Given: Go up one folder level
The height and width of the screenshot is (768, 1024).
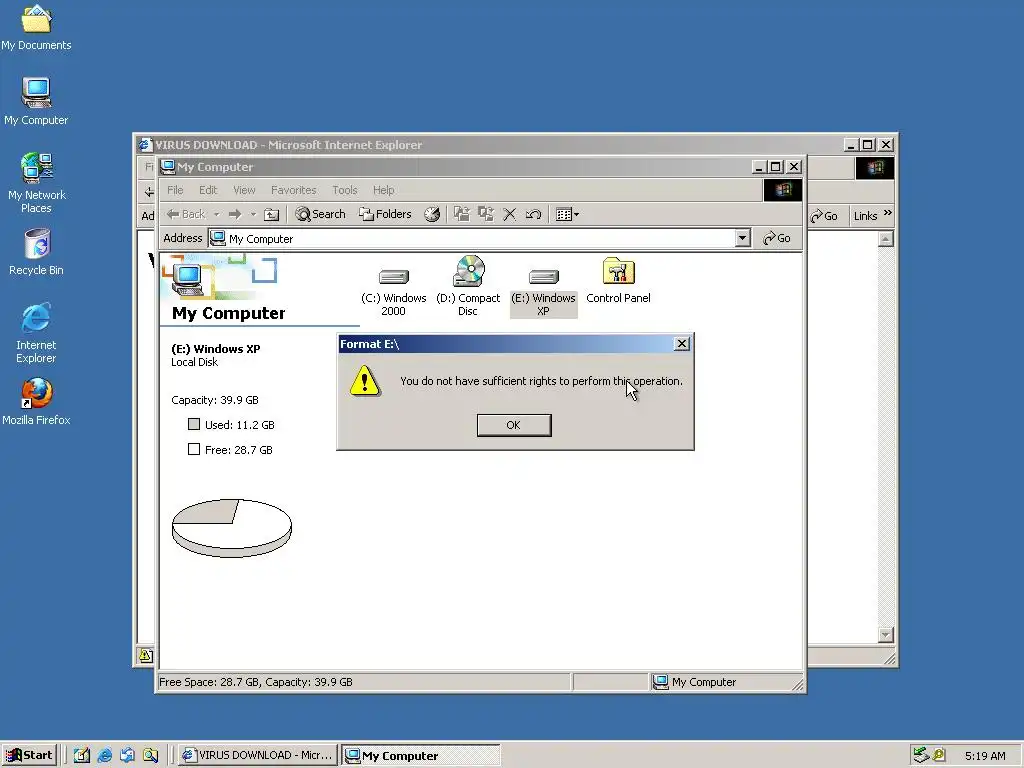Looking at the screenshot, I should pyautogui.click(x=272, y=214).
